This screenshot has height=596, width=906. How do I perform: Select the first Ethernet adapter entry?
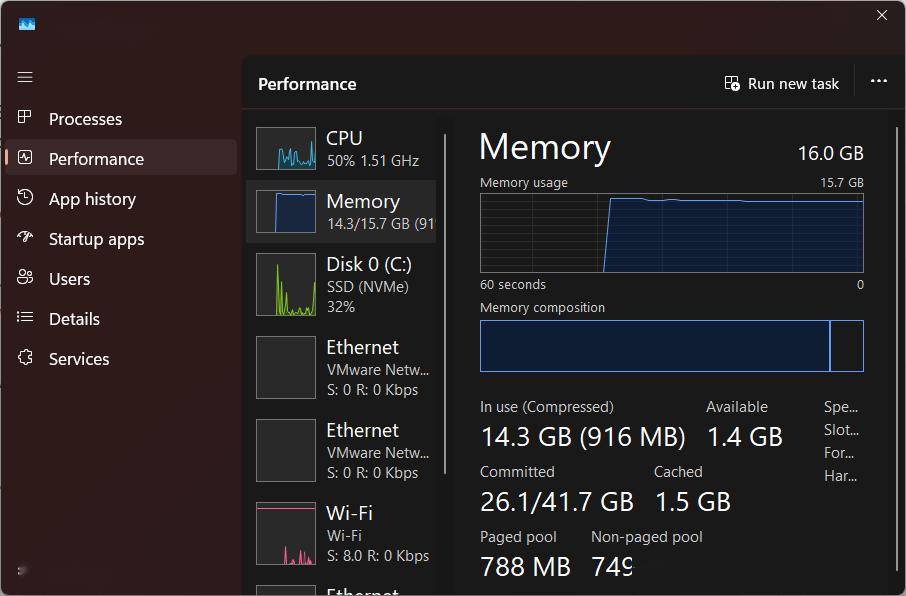click(341, 368)
